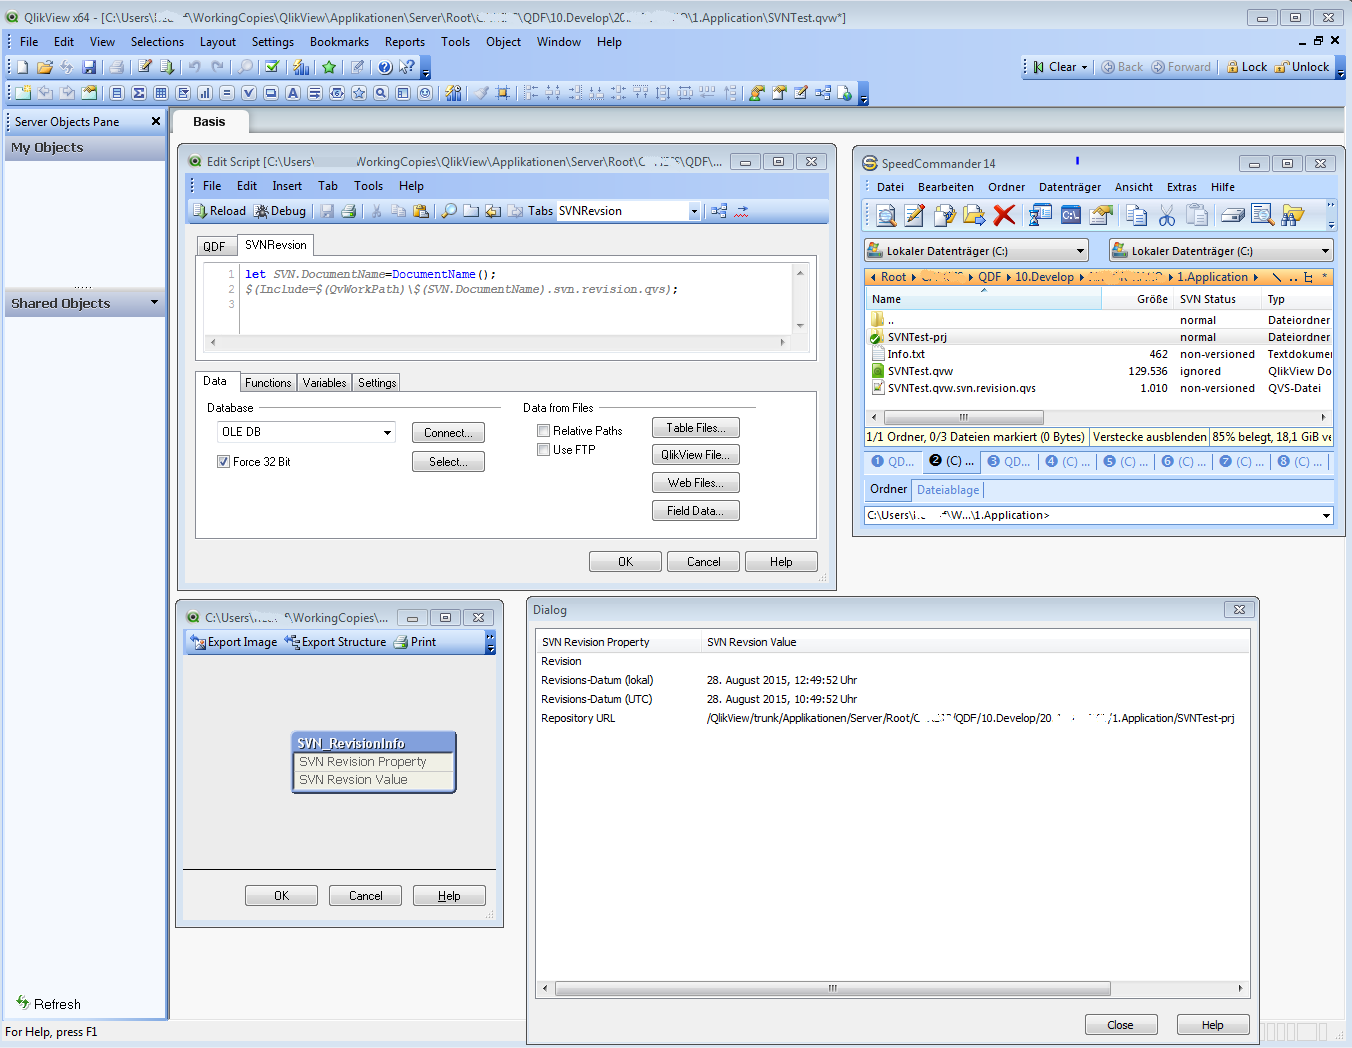Image resolution: width=1352 pixels, height=1048 pixels.
Task: Click the binoculars folder search icon in SpeedCommander
Action: pyautogui.click(x=1293, y=215)
